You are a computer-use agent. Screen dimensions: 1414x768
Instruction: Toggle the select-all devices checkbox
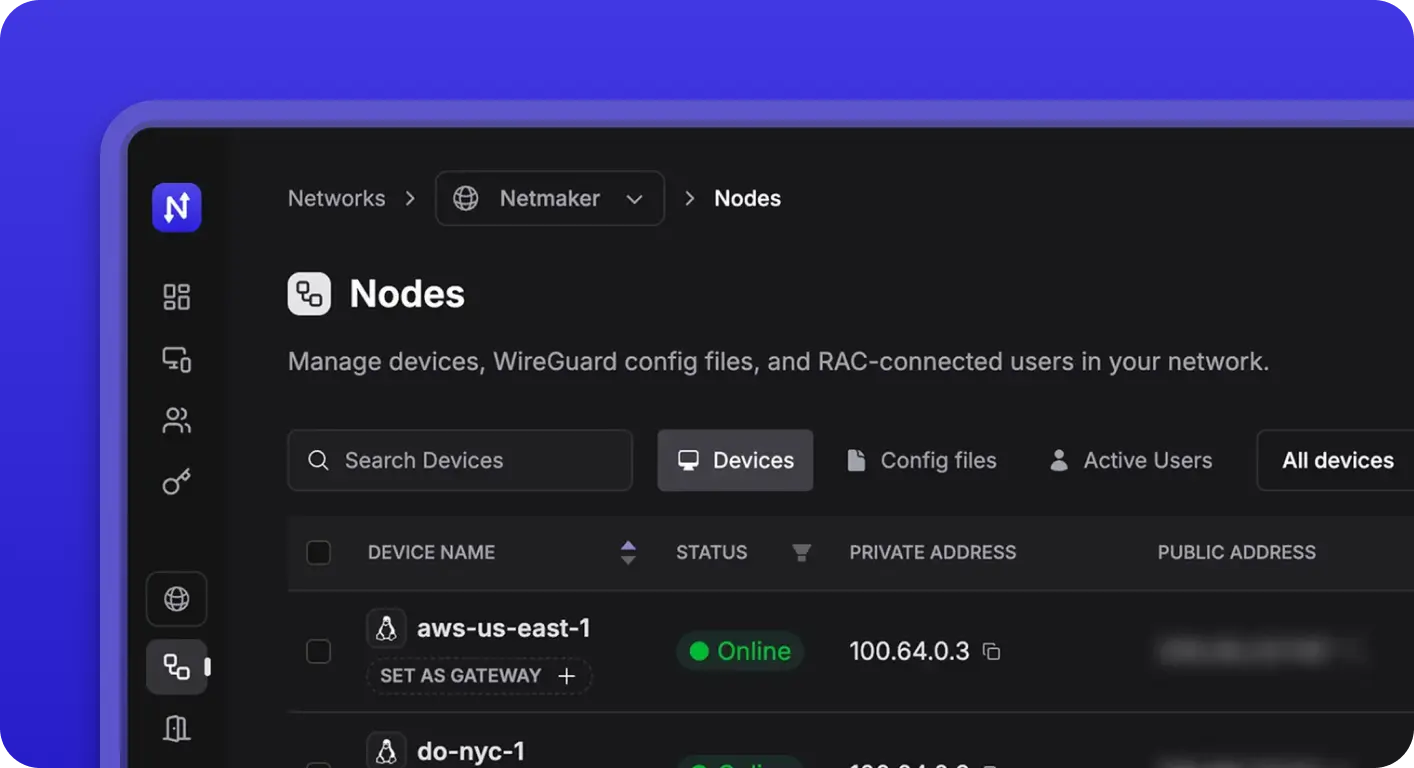pos(318,552)
